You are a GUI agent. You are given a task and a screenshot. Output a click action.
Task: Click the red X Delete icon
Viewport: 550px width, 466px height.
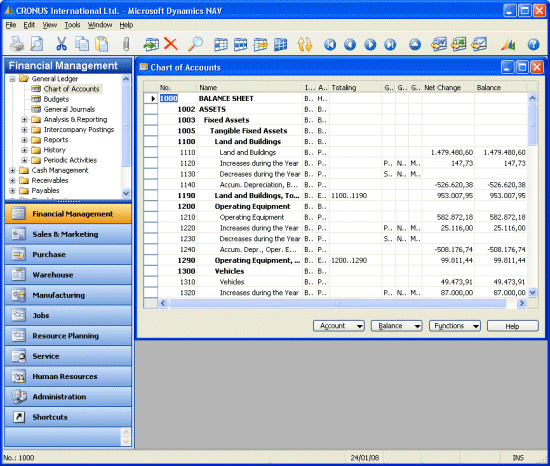point(171,44)
